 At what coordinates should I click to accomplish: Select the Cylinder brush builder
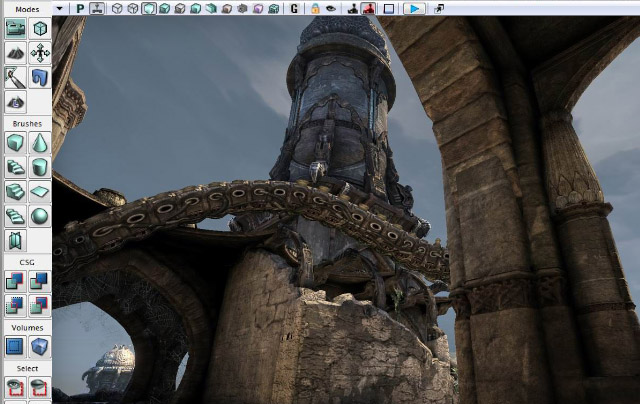point(40,167)
